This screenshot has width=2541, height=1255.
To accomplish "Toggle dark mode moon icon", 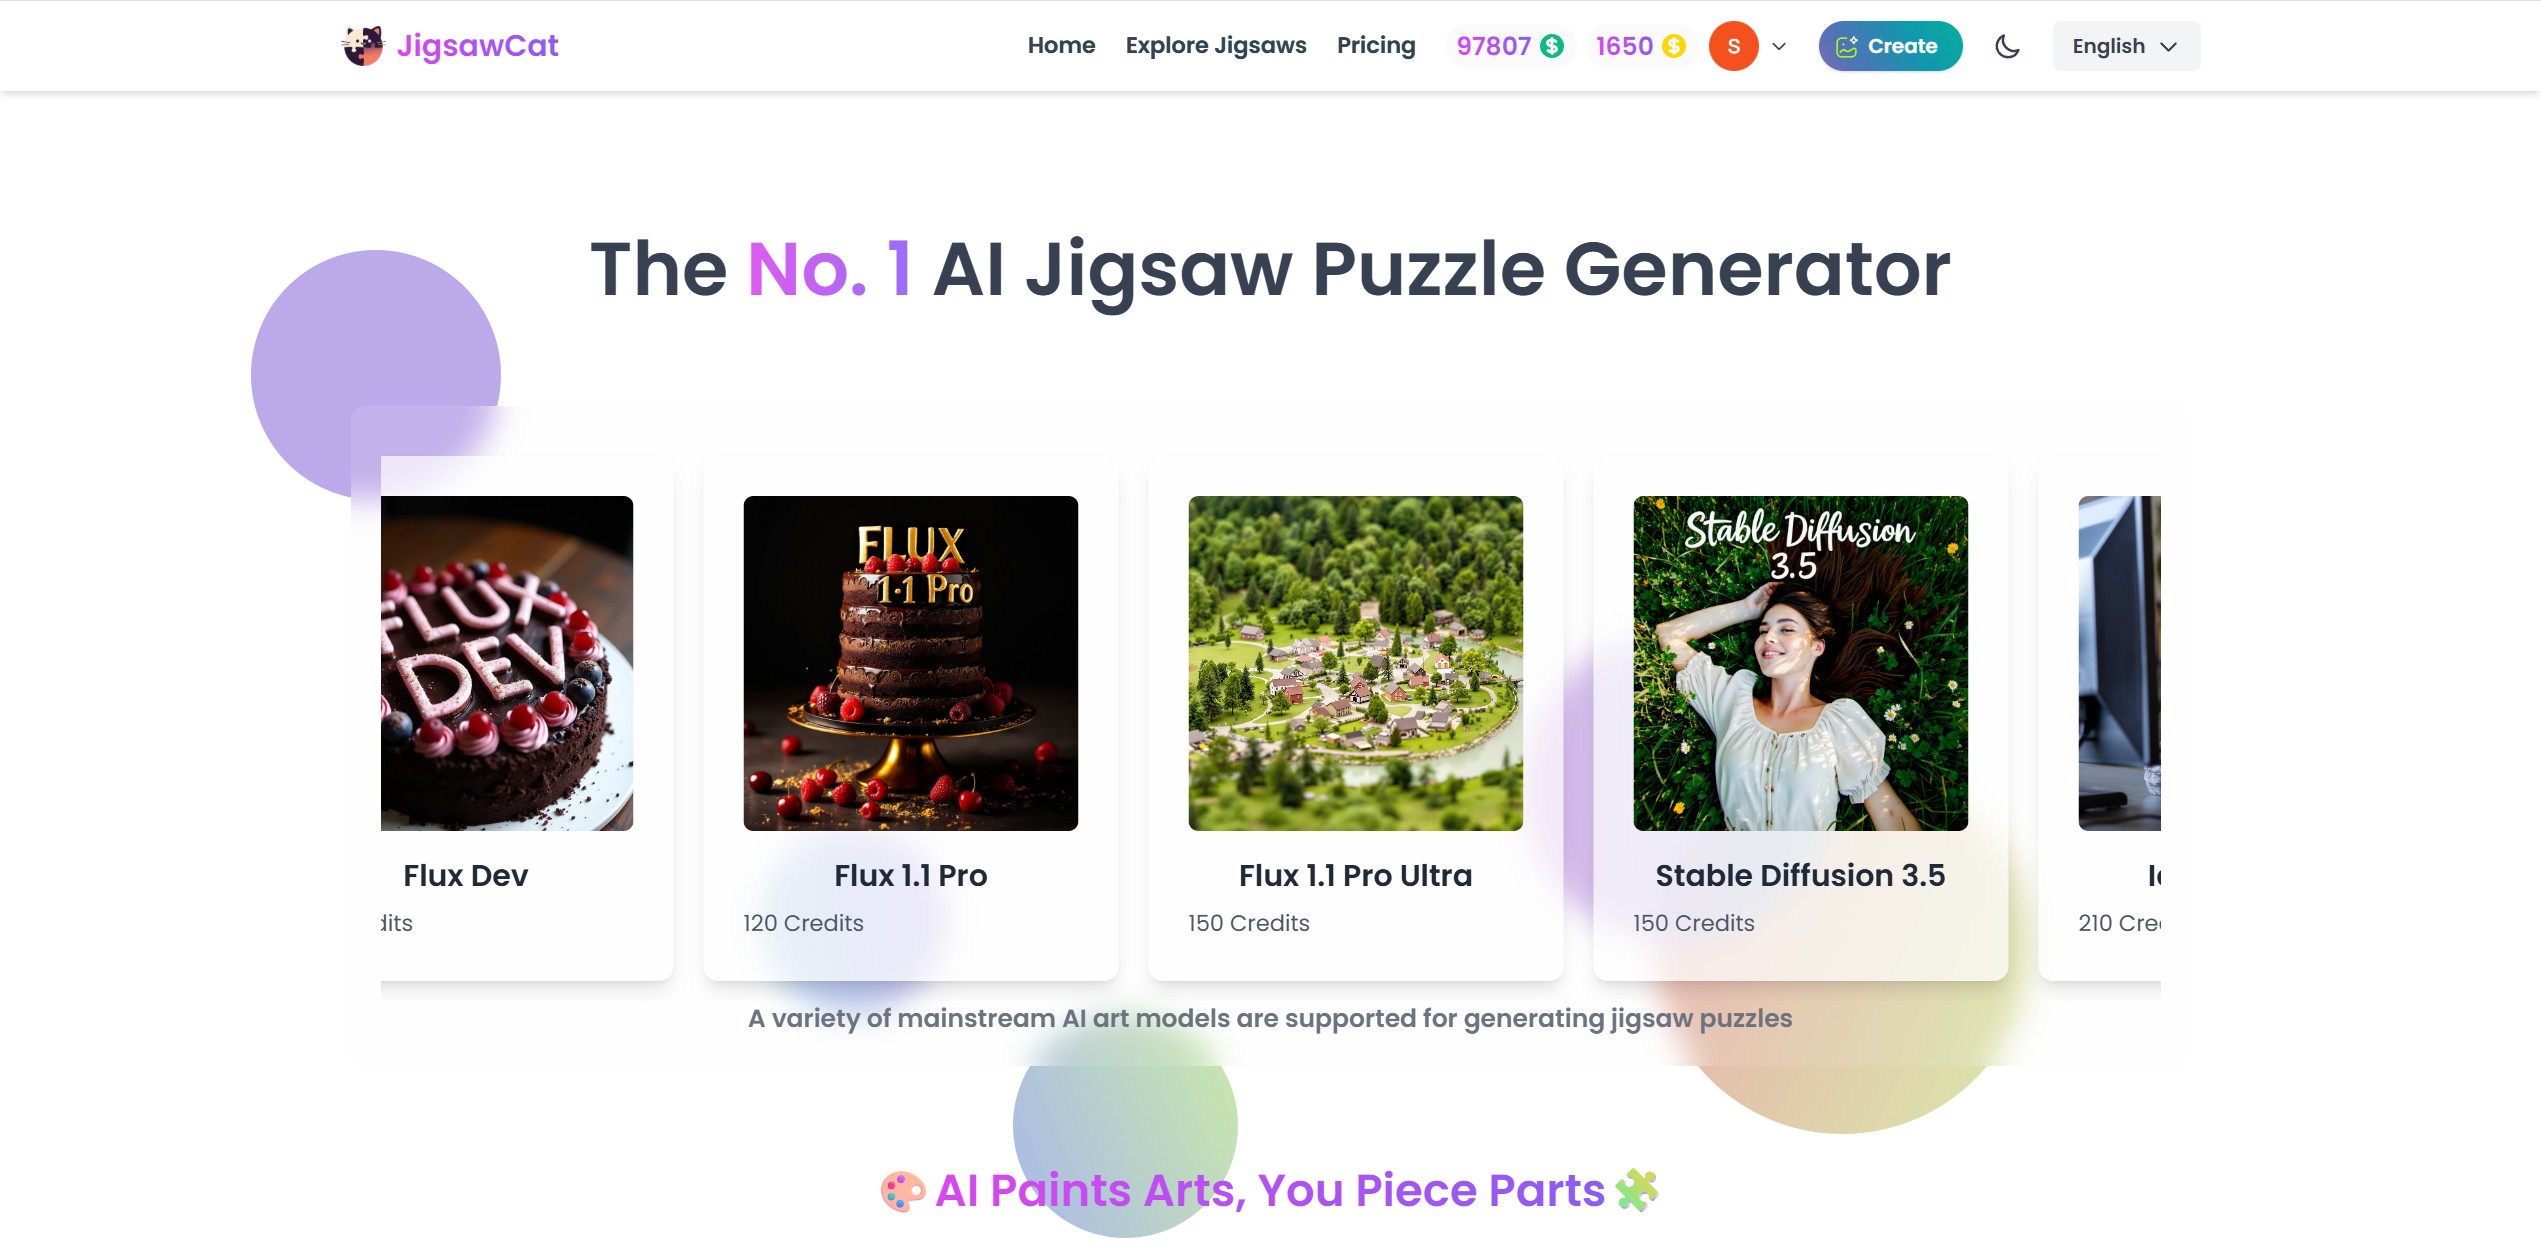I will tap(2007, 46).
